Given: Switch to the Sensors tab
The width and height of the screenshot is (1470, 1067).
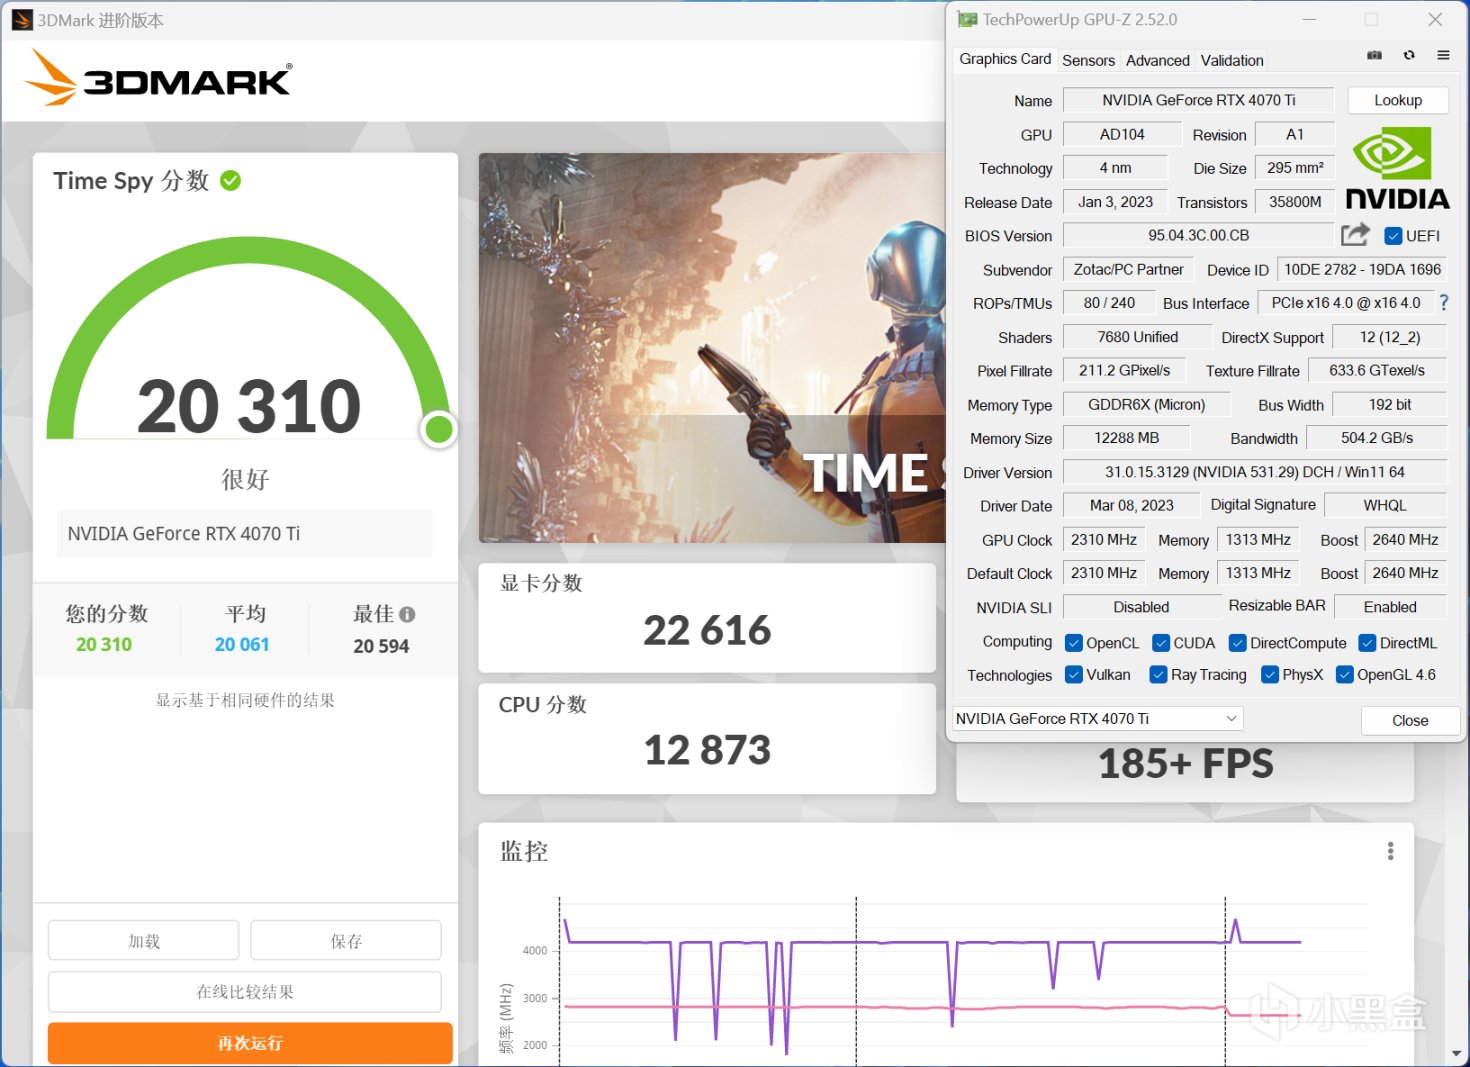Looking at the screenshot, I should point(1088,60).
